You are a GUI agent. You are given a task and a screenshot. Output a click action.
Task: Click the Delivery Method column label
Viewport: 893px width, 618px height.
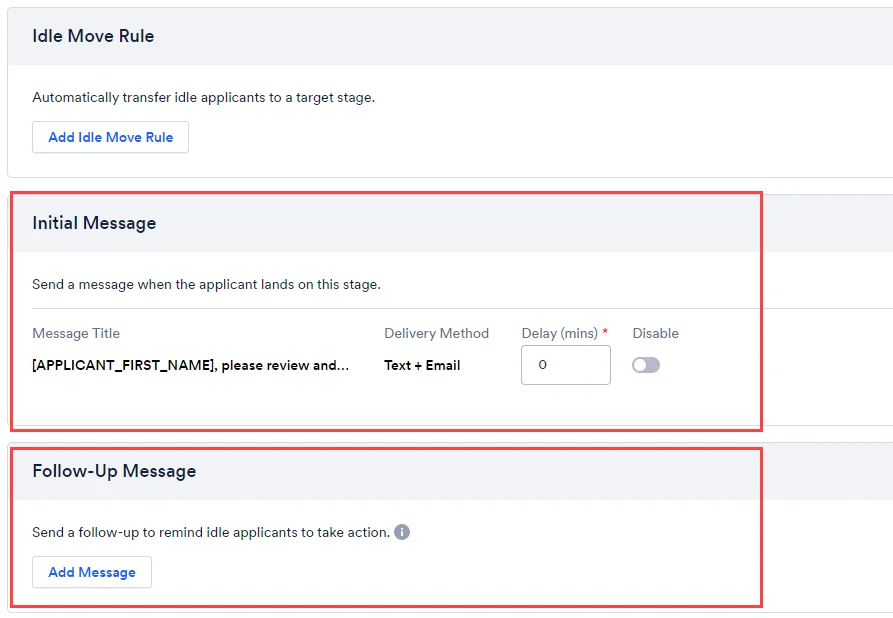tap(436, 333)
